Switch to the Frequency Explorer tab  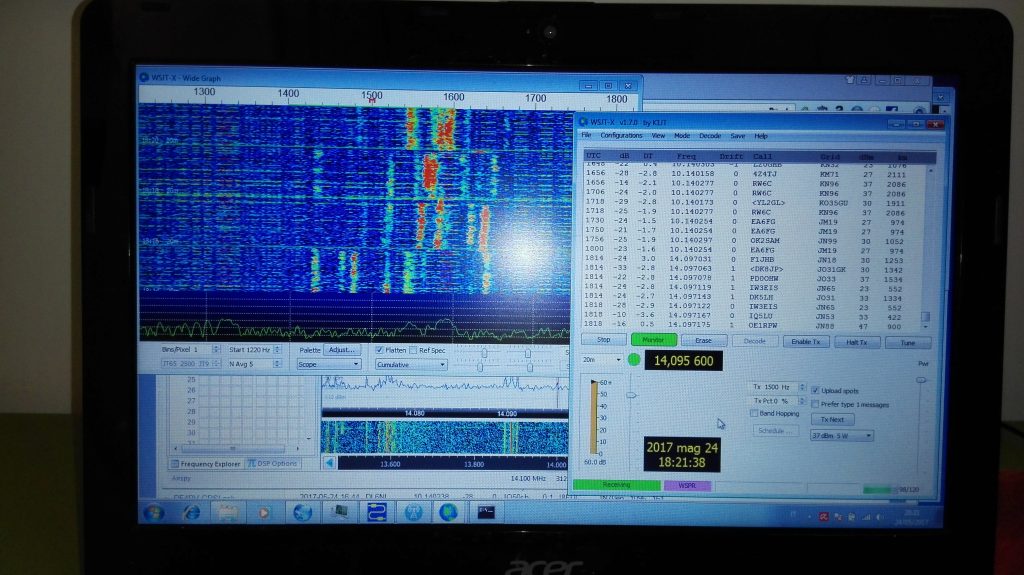[206, 463]
